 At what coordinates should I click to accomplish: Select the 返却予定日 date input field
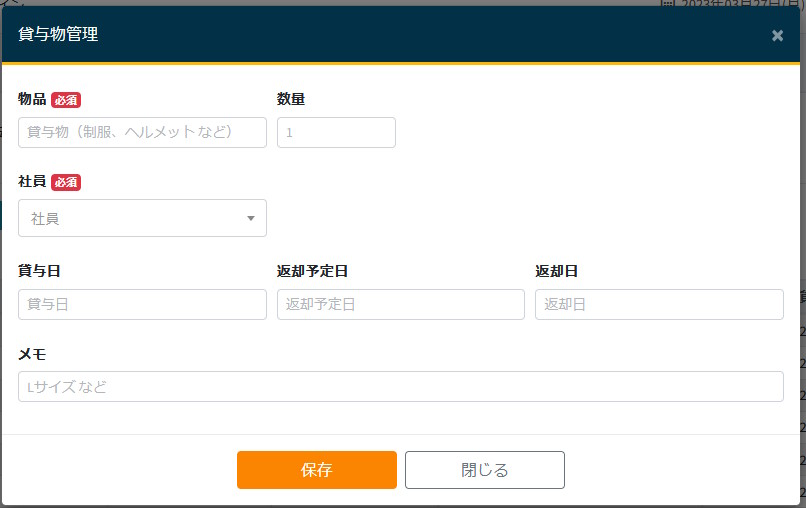coord(400,304)
